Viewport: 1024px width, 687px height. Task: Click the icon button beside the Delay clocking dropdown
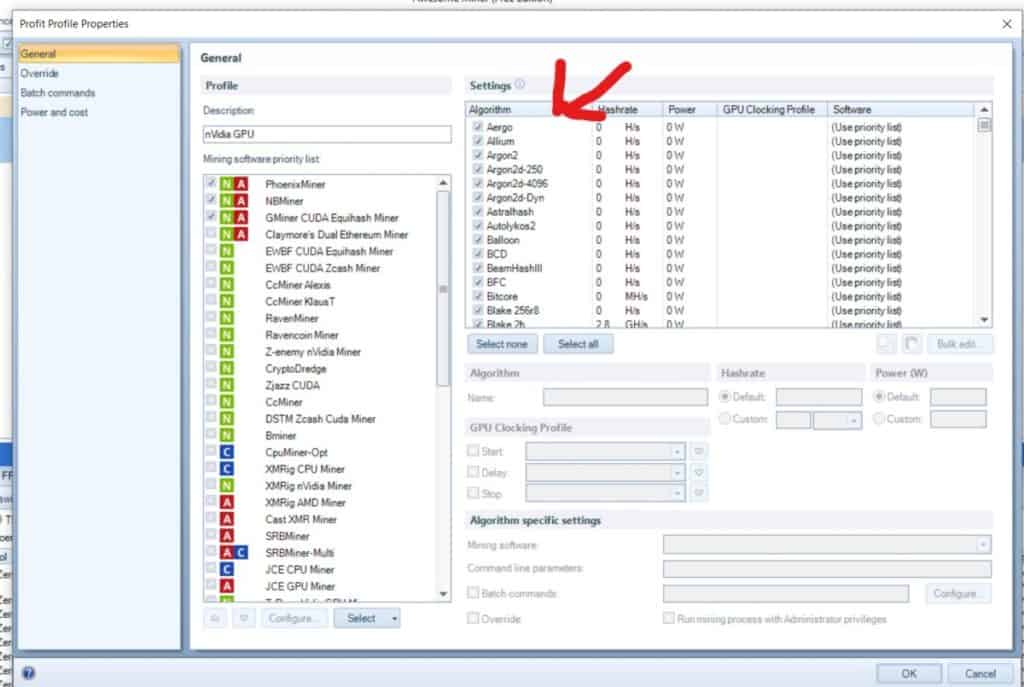tap(698, 472)
